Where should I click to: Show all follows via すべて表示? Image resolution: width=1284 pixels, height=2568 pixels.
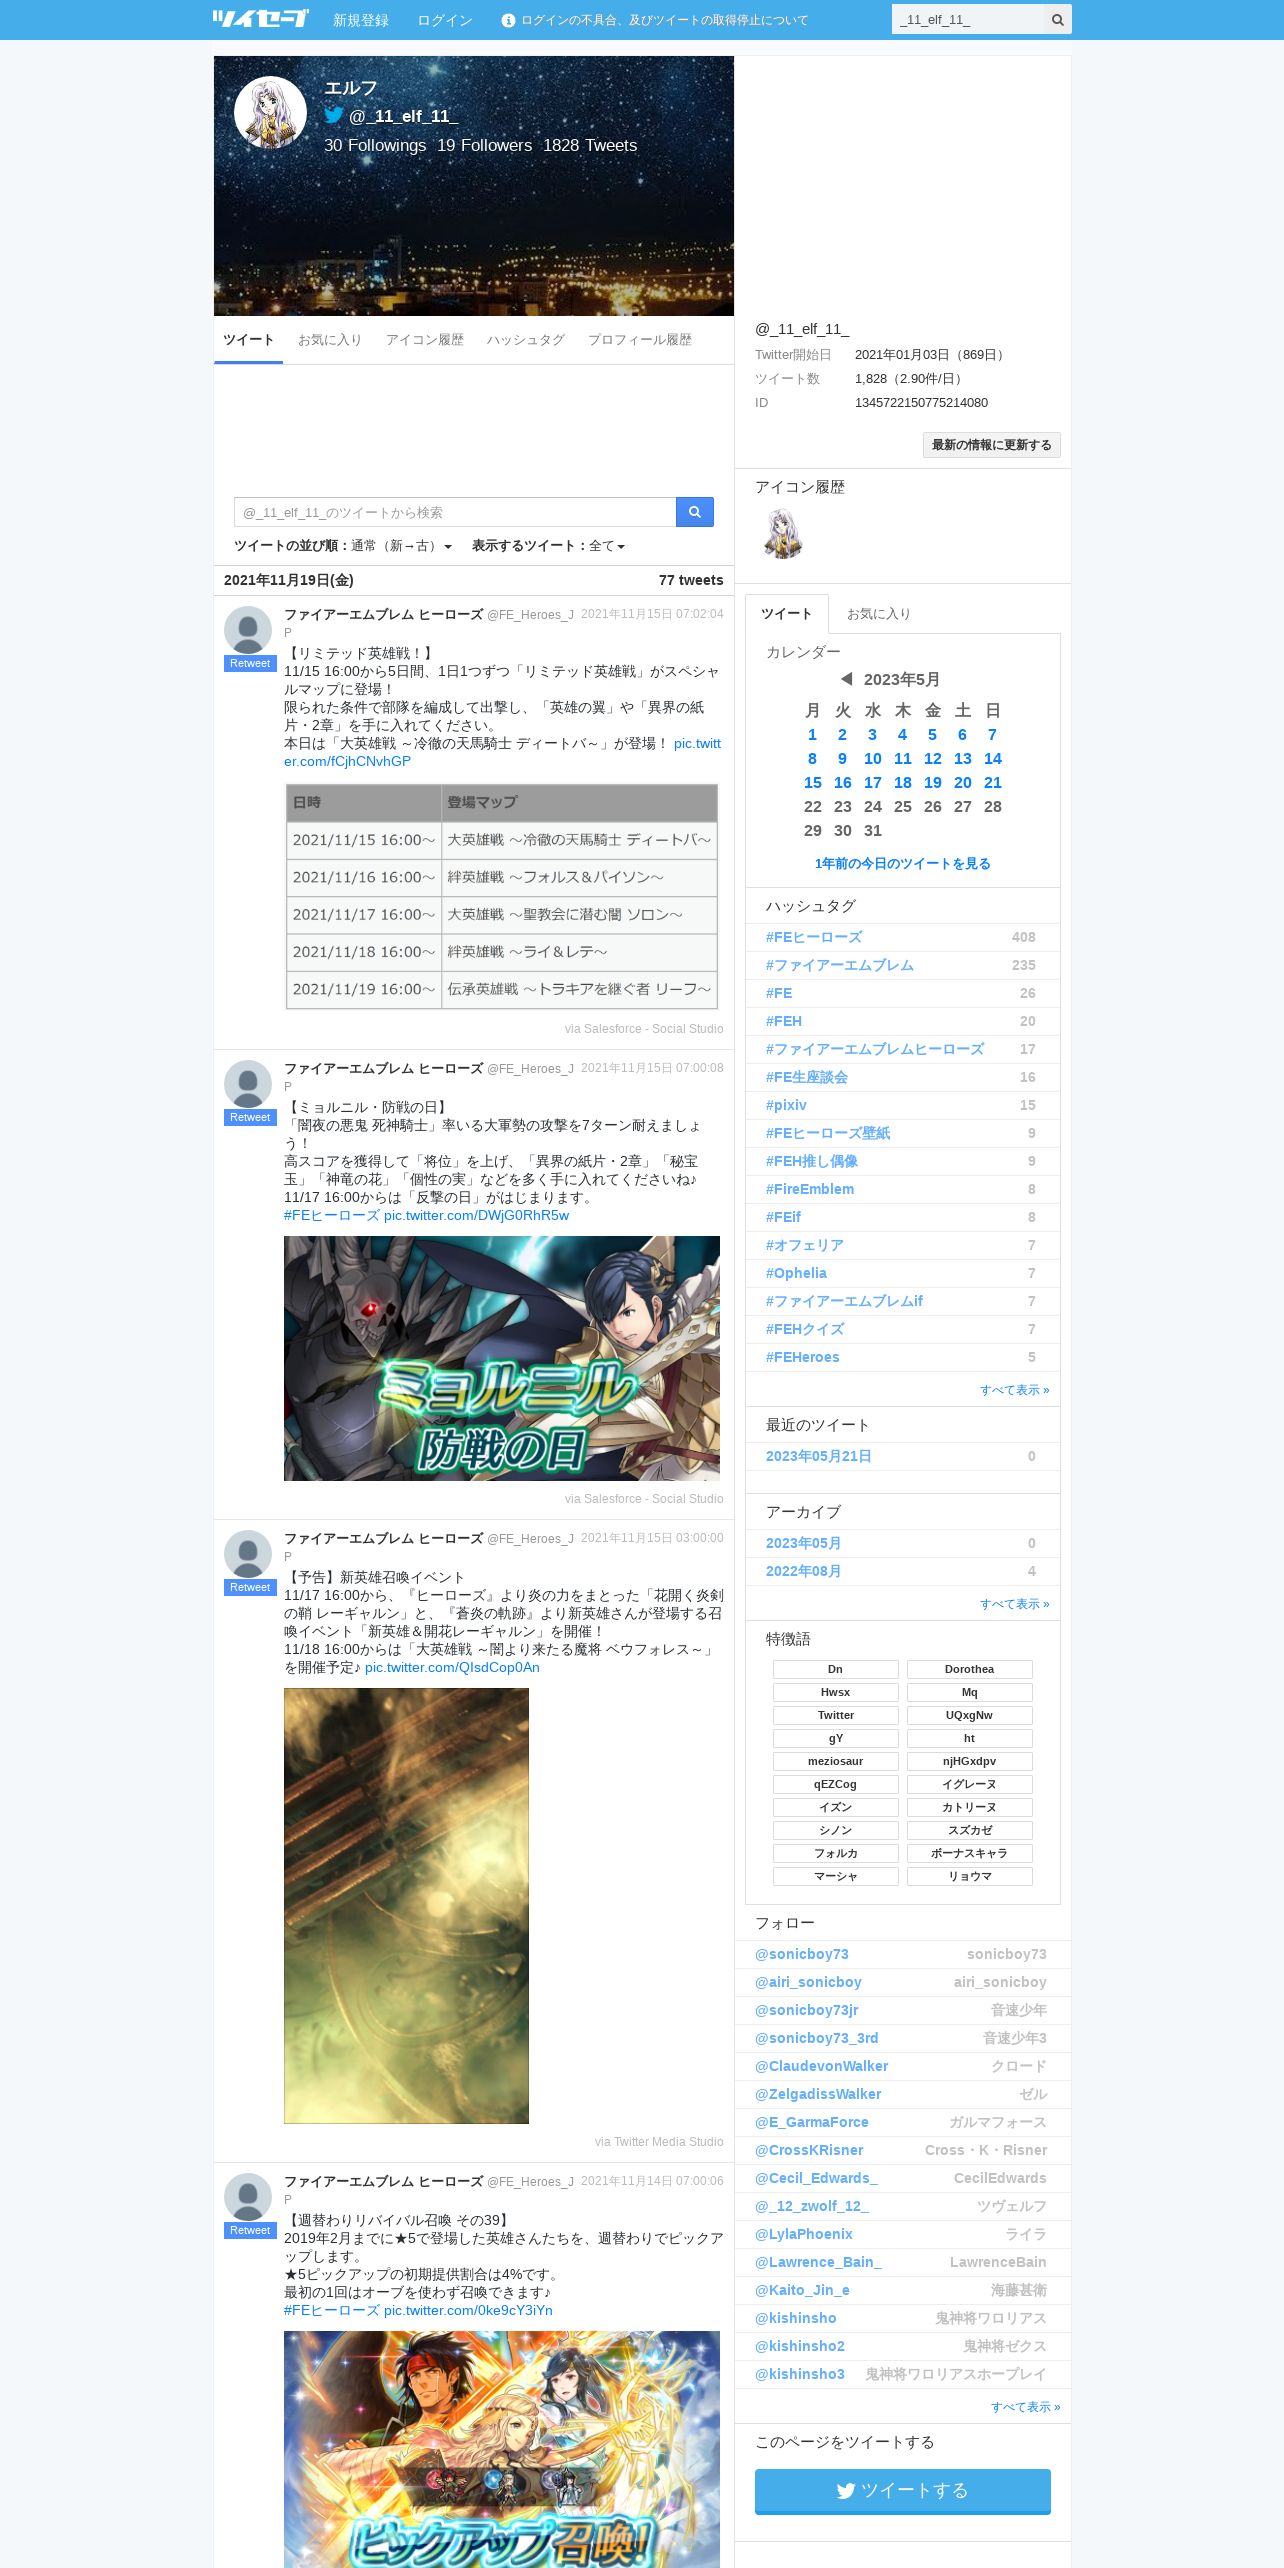pos(1025,2407)
